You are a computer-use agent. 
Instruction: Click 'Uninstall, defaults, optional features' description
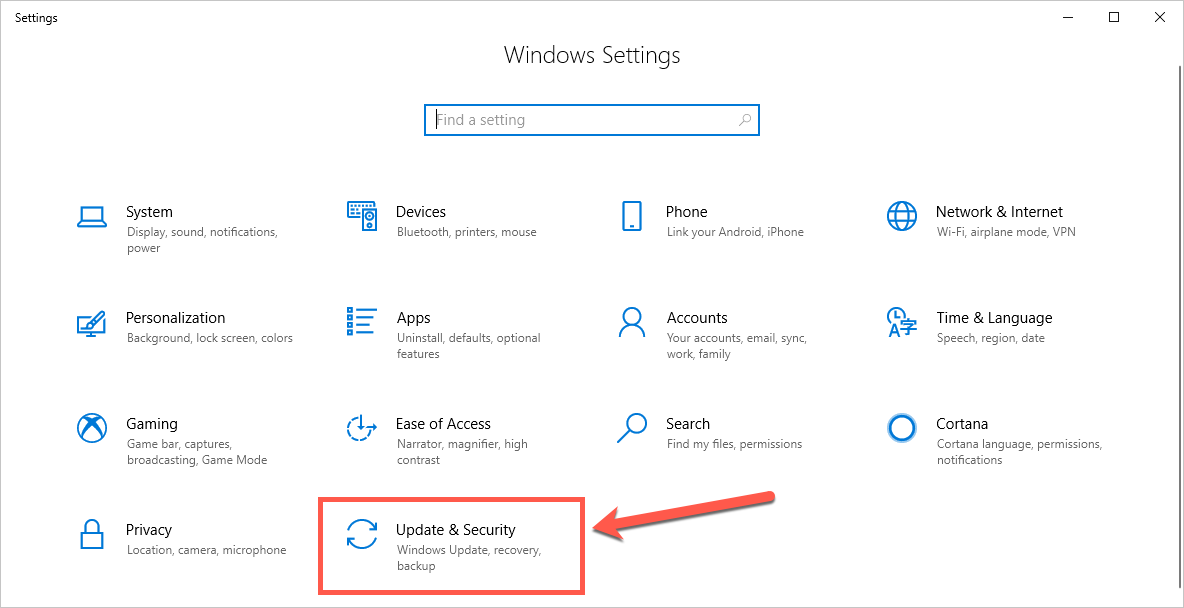(x=469, y=346)
